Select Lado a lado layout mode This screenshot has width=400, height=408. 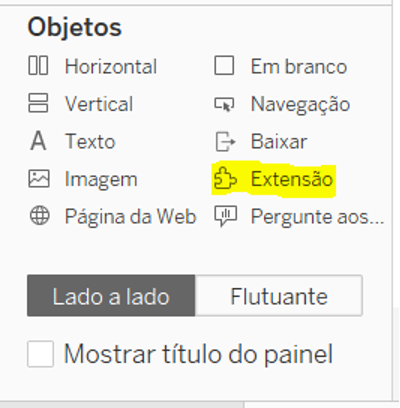click(111, 296)
